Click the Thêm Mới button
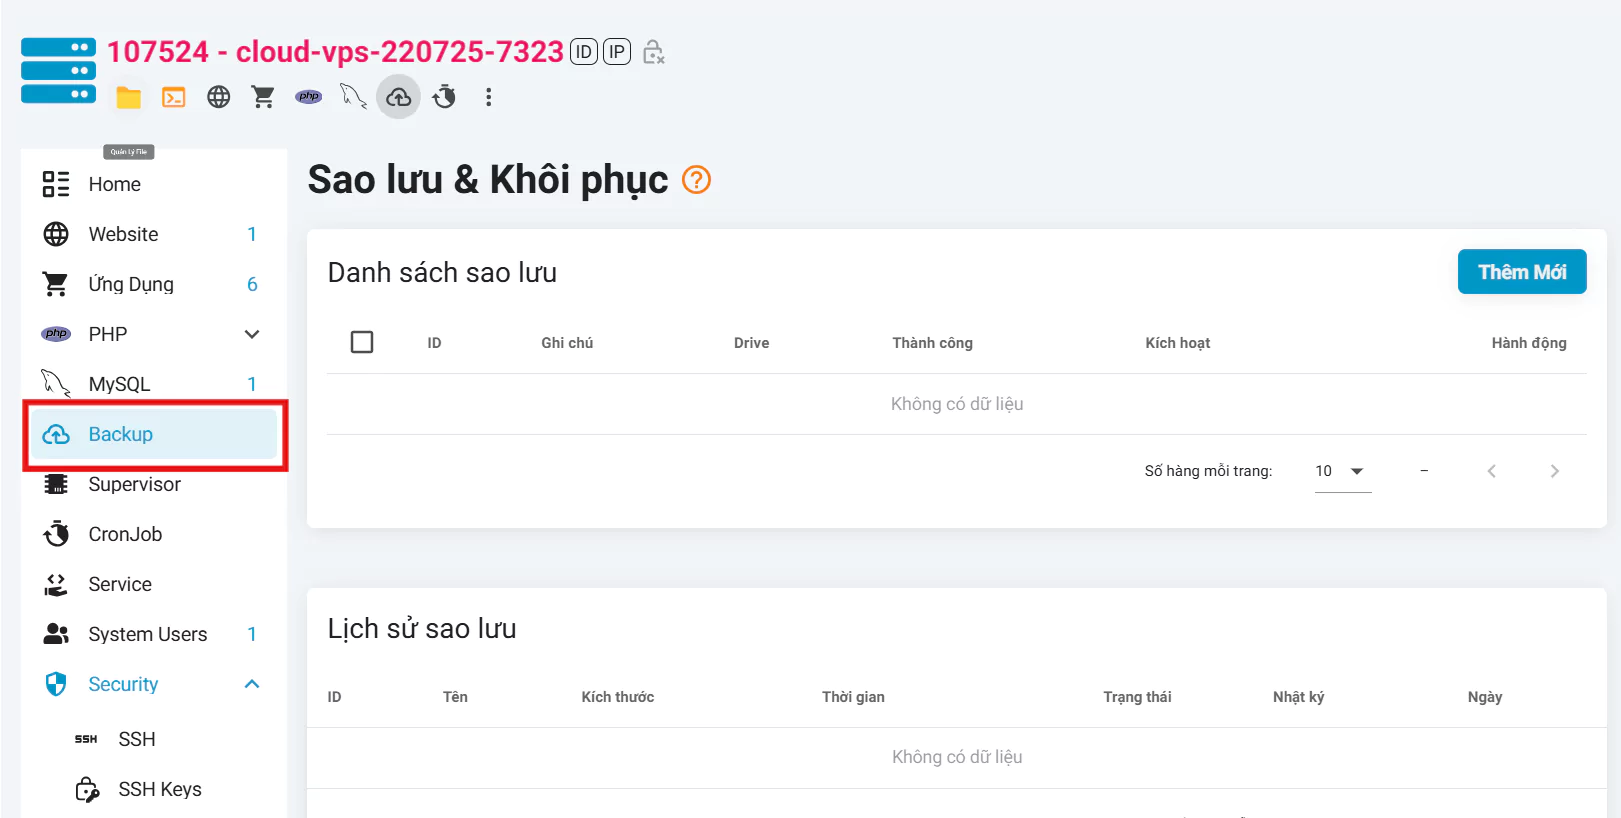This screenshot has height=818, width=1621. coord(1521,272)
